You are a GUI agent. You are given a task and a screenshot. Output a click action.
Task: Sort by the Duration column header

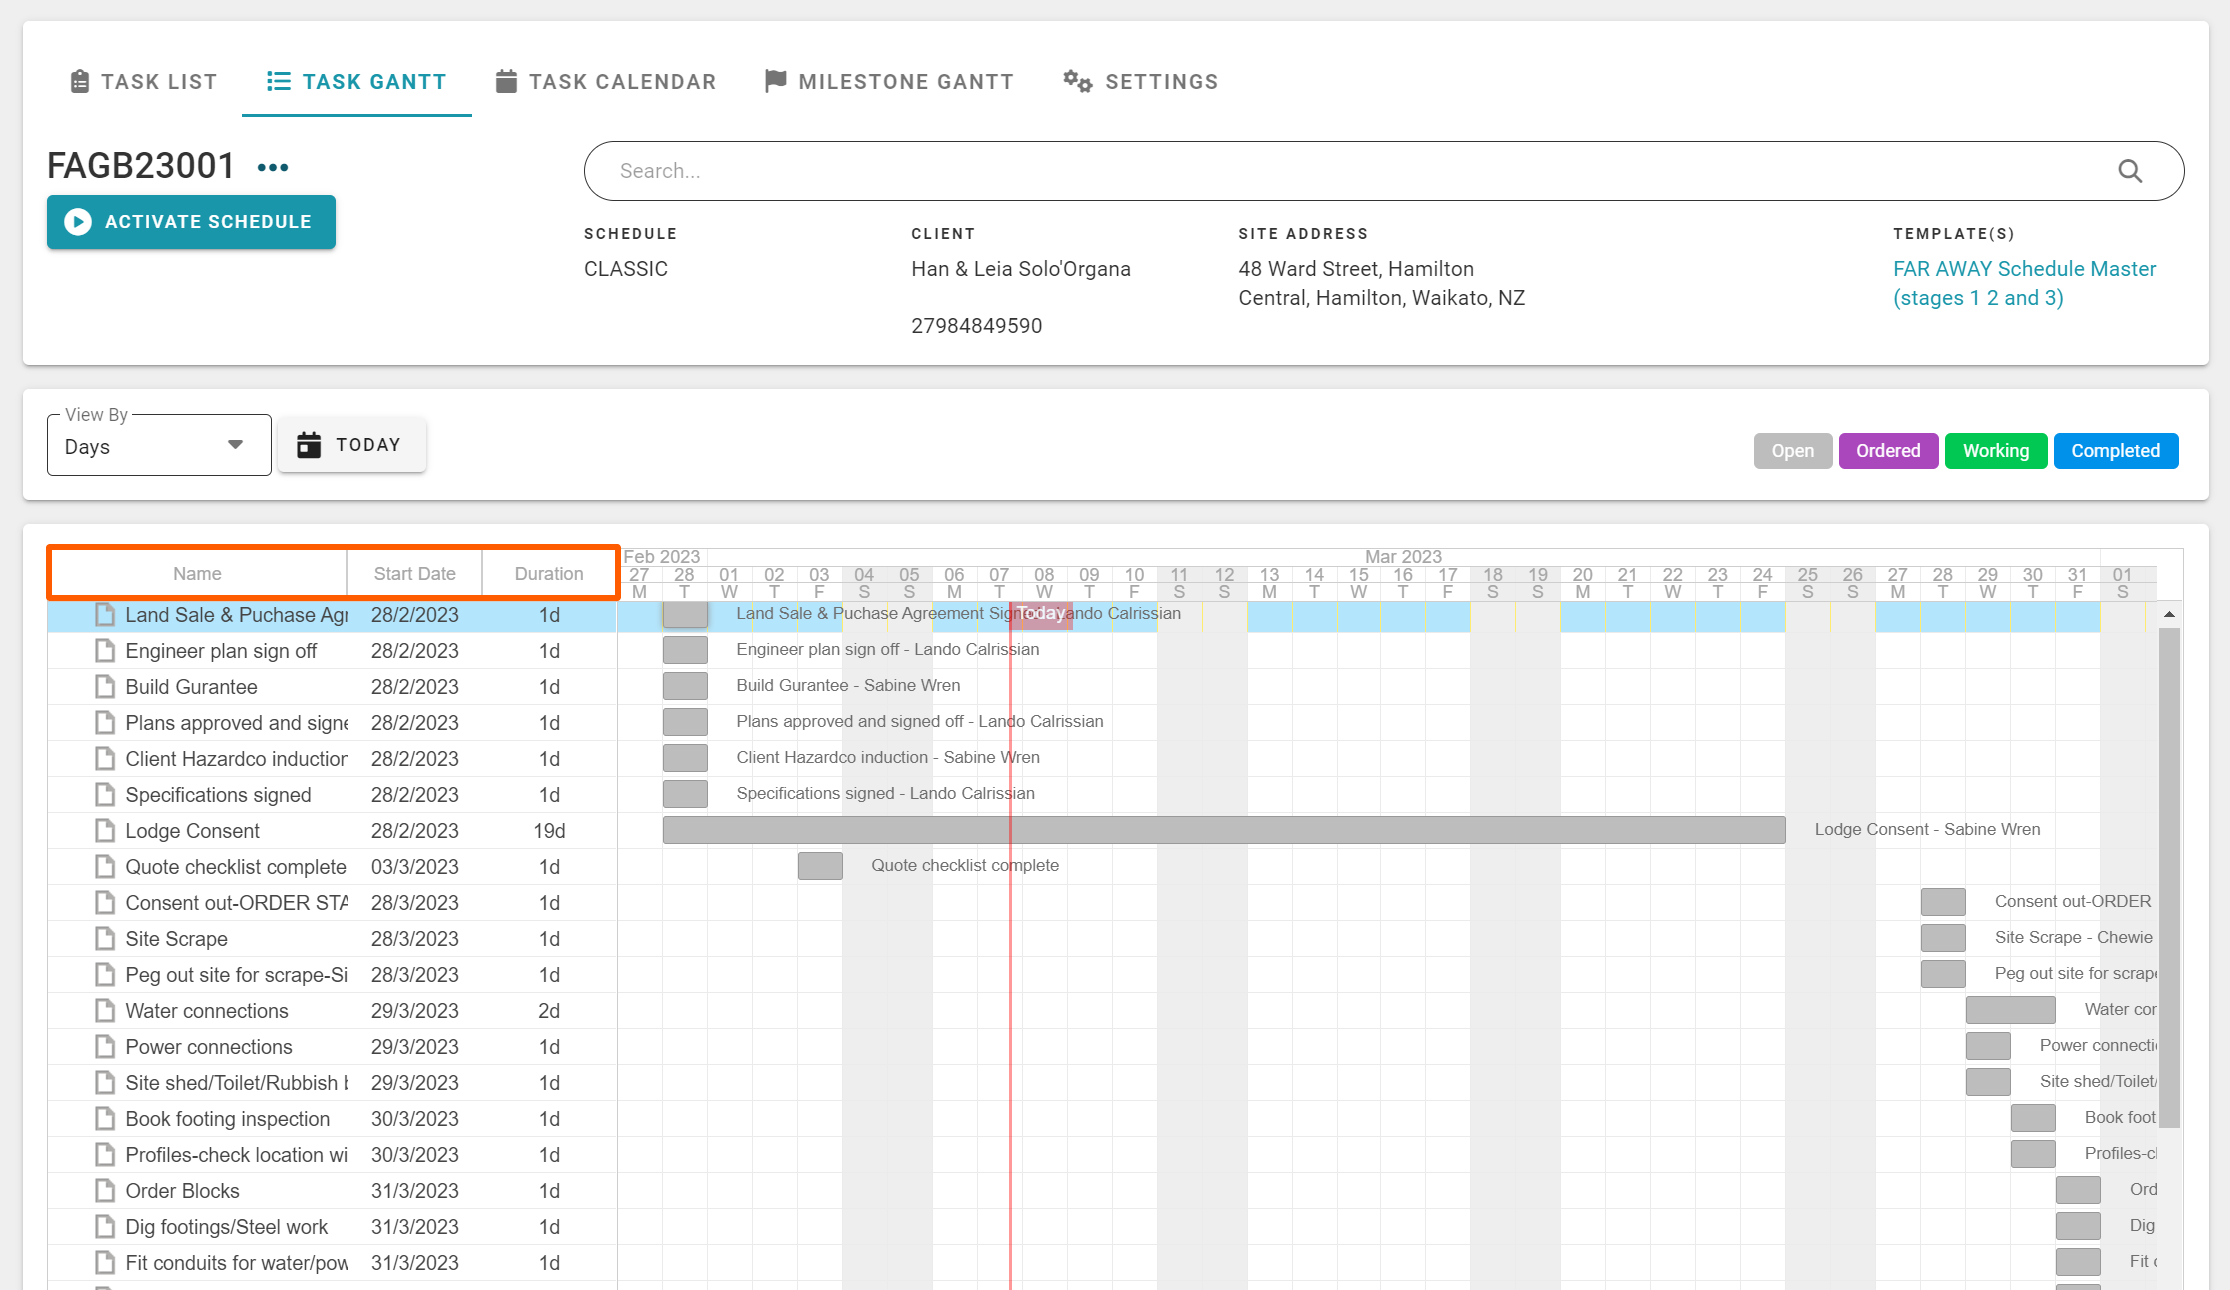click(x=548, y=574)
